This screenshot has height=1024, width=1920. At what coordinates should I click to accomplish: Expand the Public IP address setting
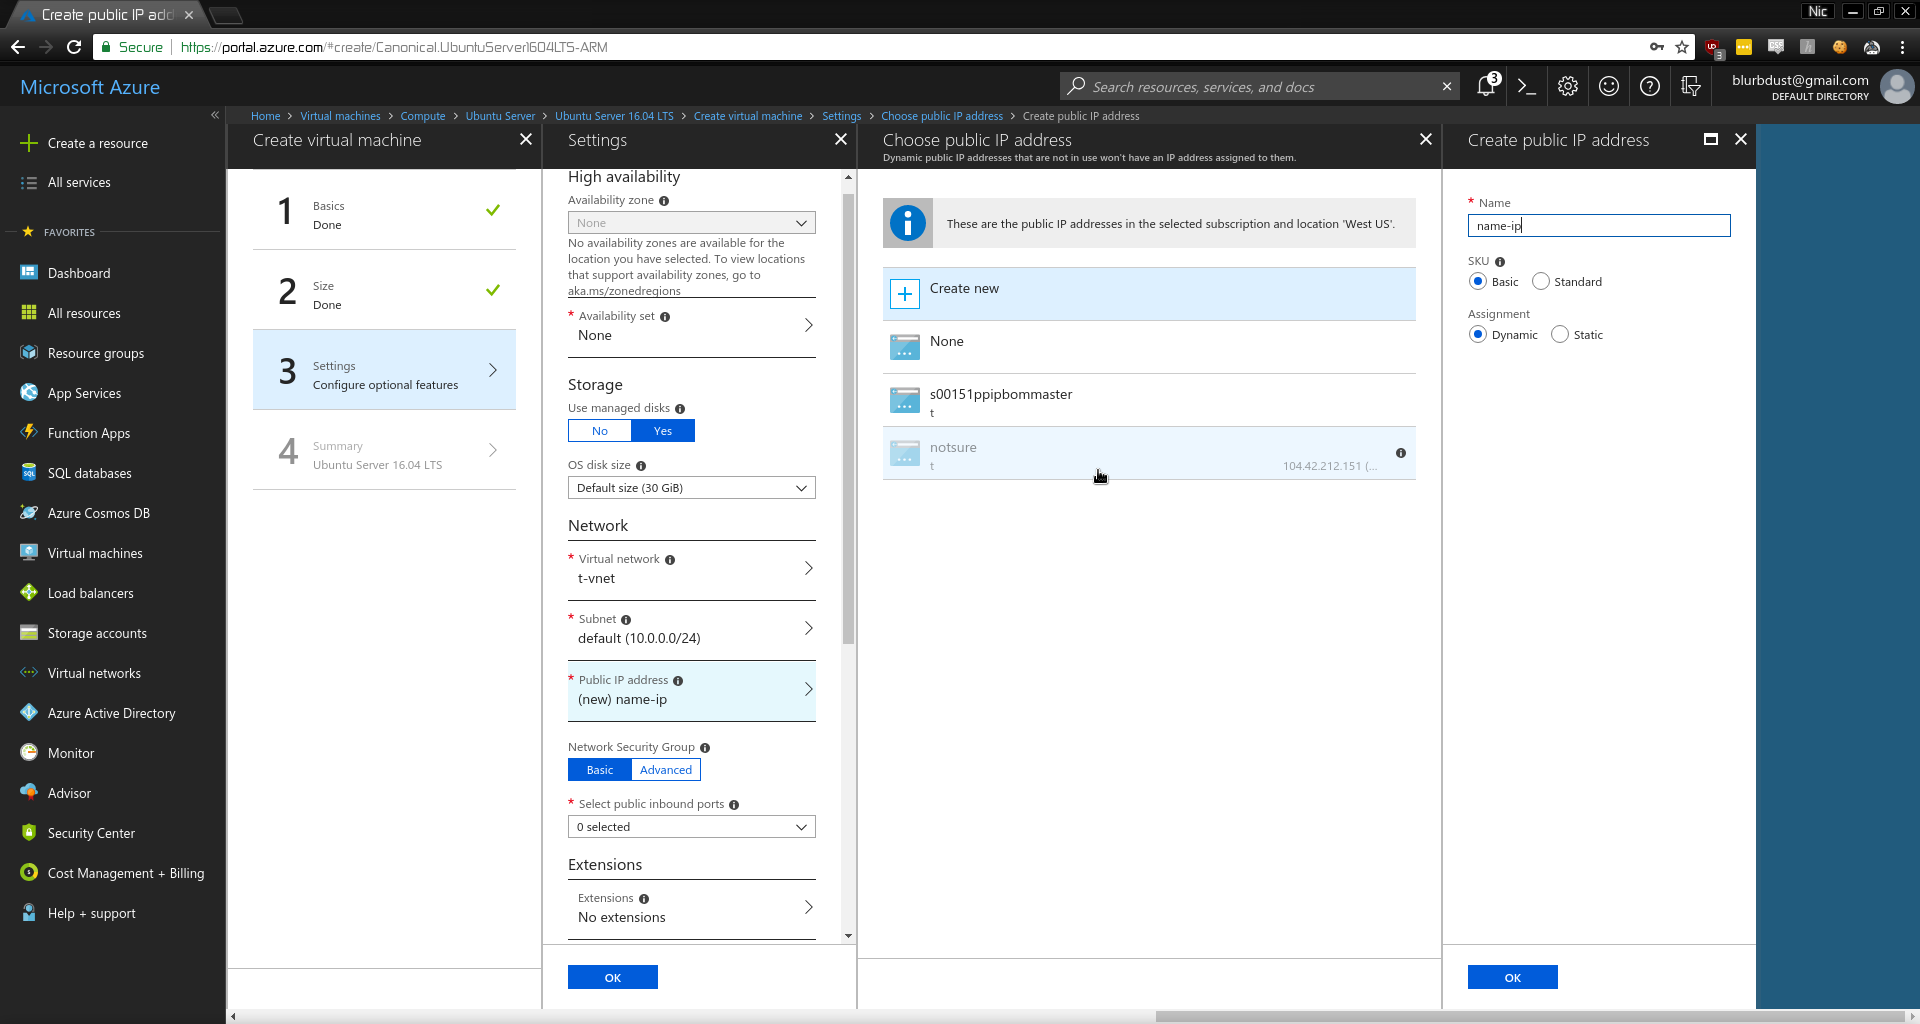click(692, 691)
